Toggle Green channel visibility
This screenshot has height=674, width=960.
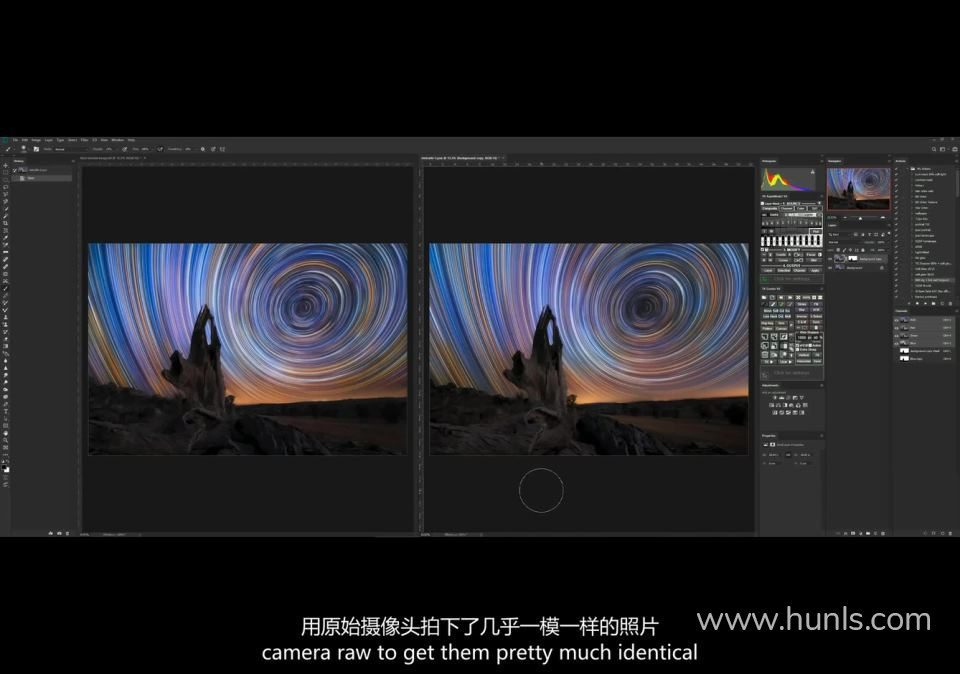click(x=896, y=335)
